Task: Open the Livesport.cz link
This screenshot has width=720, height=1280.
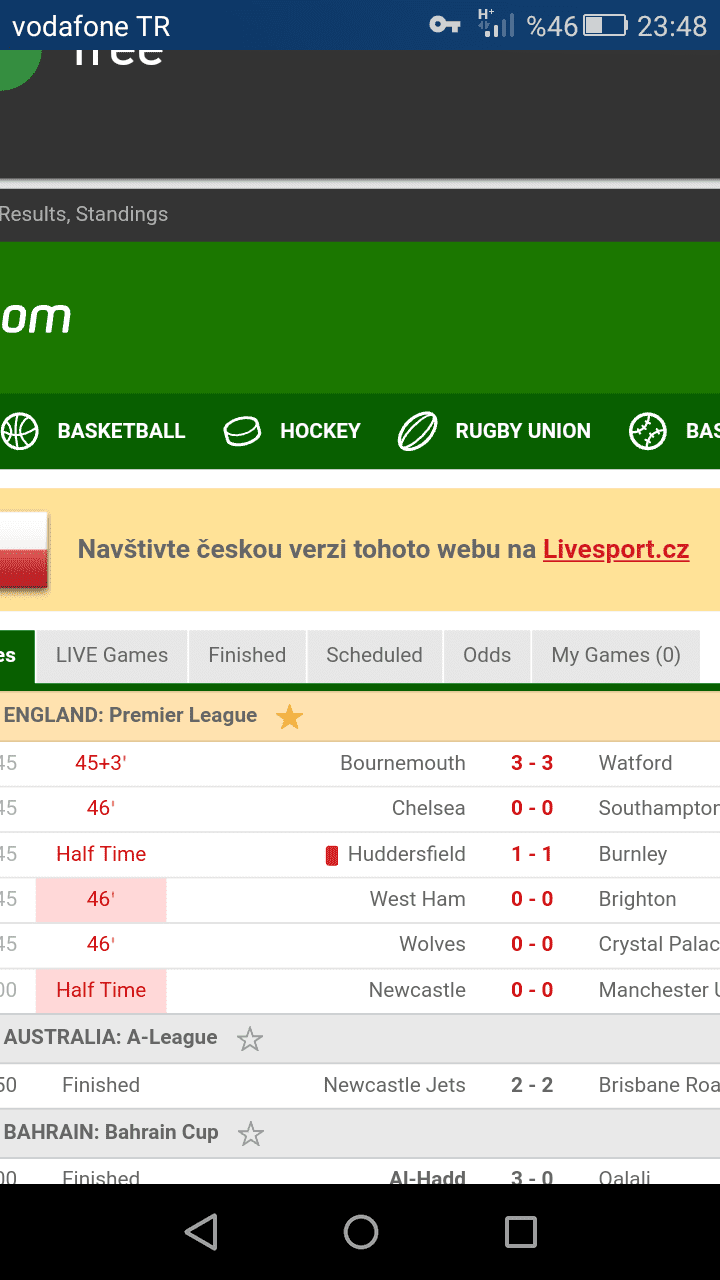Action: [616, 549]
